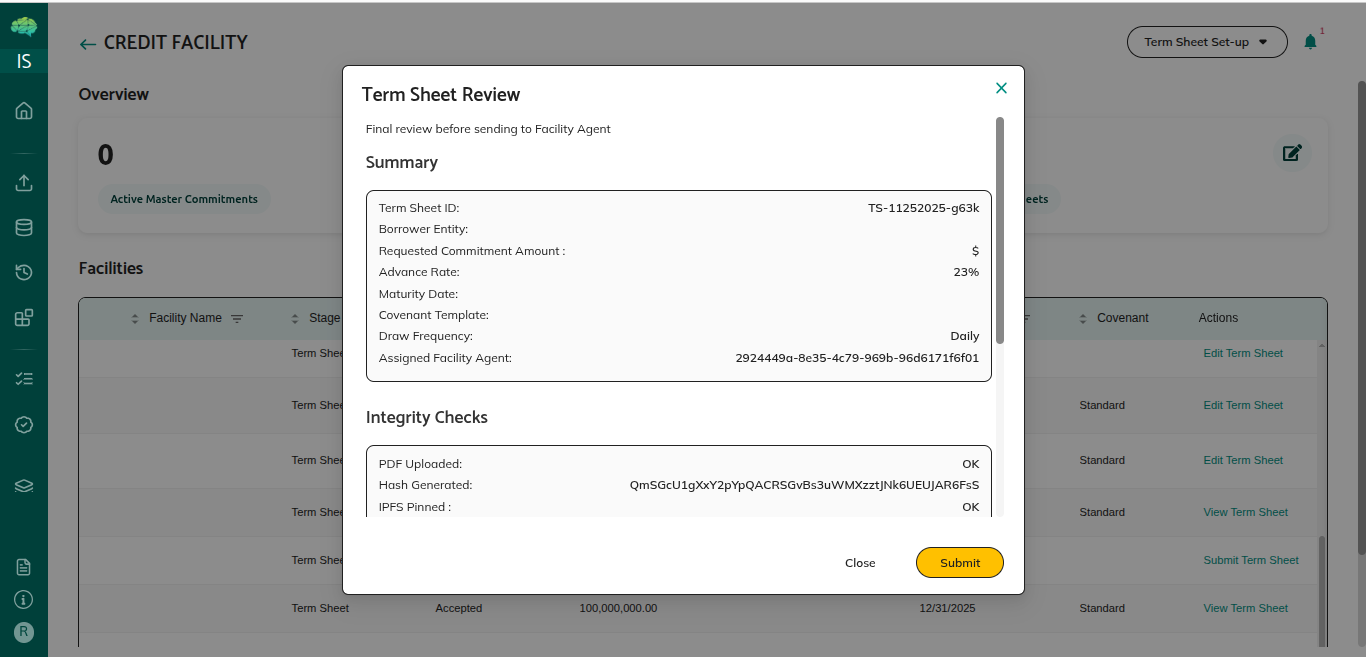The height and width of the screenshot is (657, 1366).
Task: Open the layers stack icon in the sidebar
Action: (24, 486)
